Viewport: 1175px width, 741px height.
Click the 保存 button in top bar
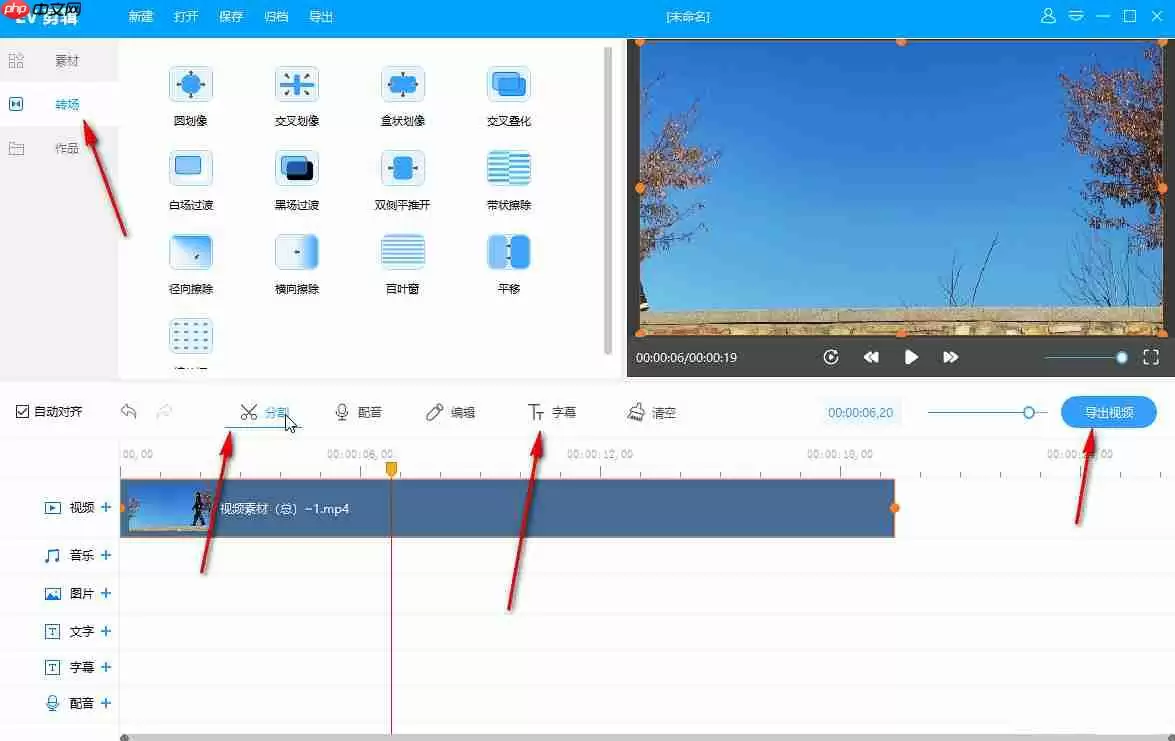coord(231,17)
